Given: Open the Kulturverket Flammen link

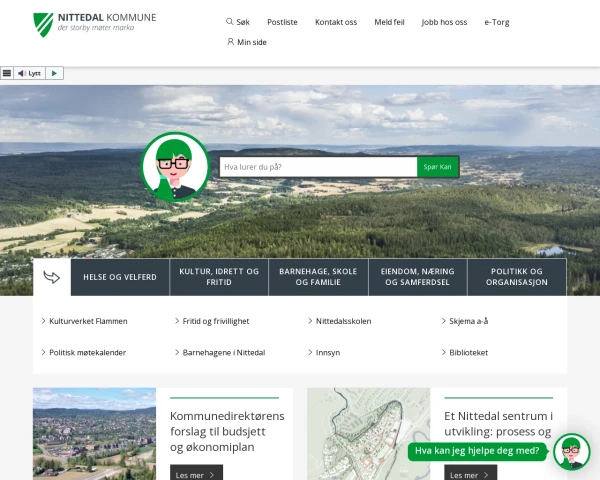Looking at the screenshot, I should [88, 321].
